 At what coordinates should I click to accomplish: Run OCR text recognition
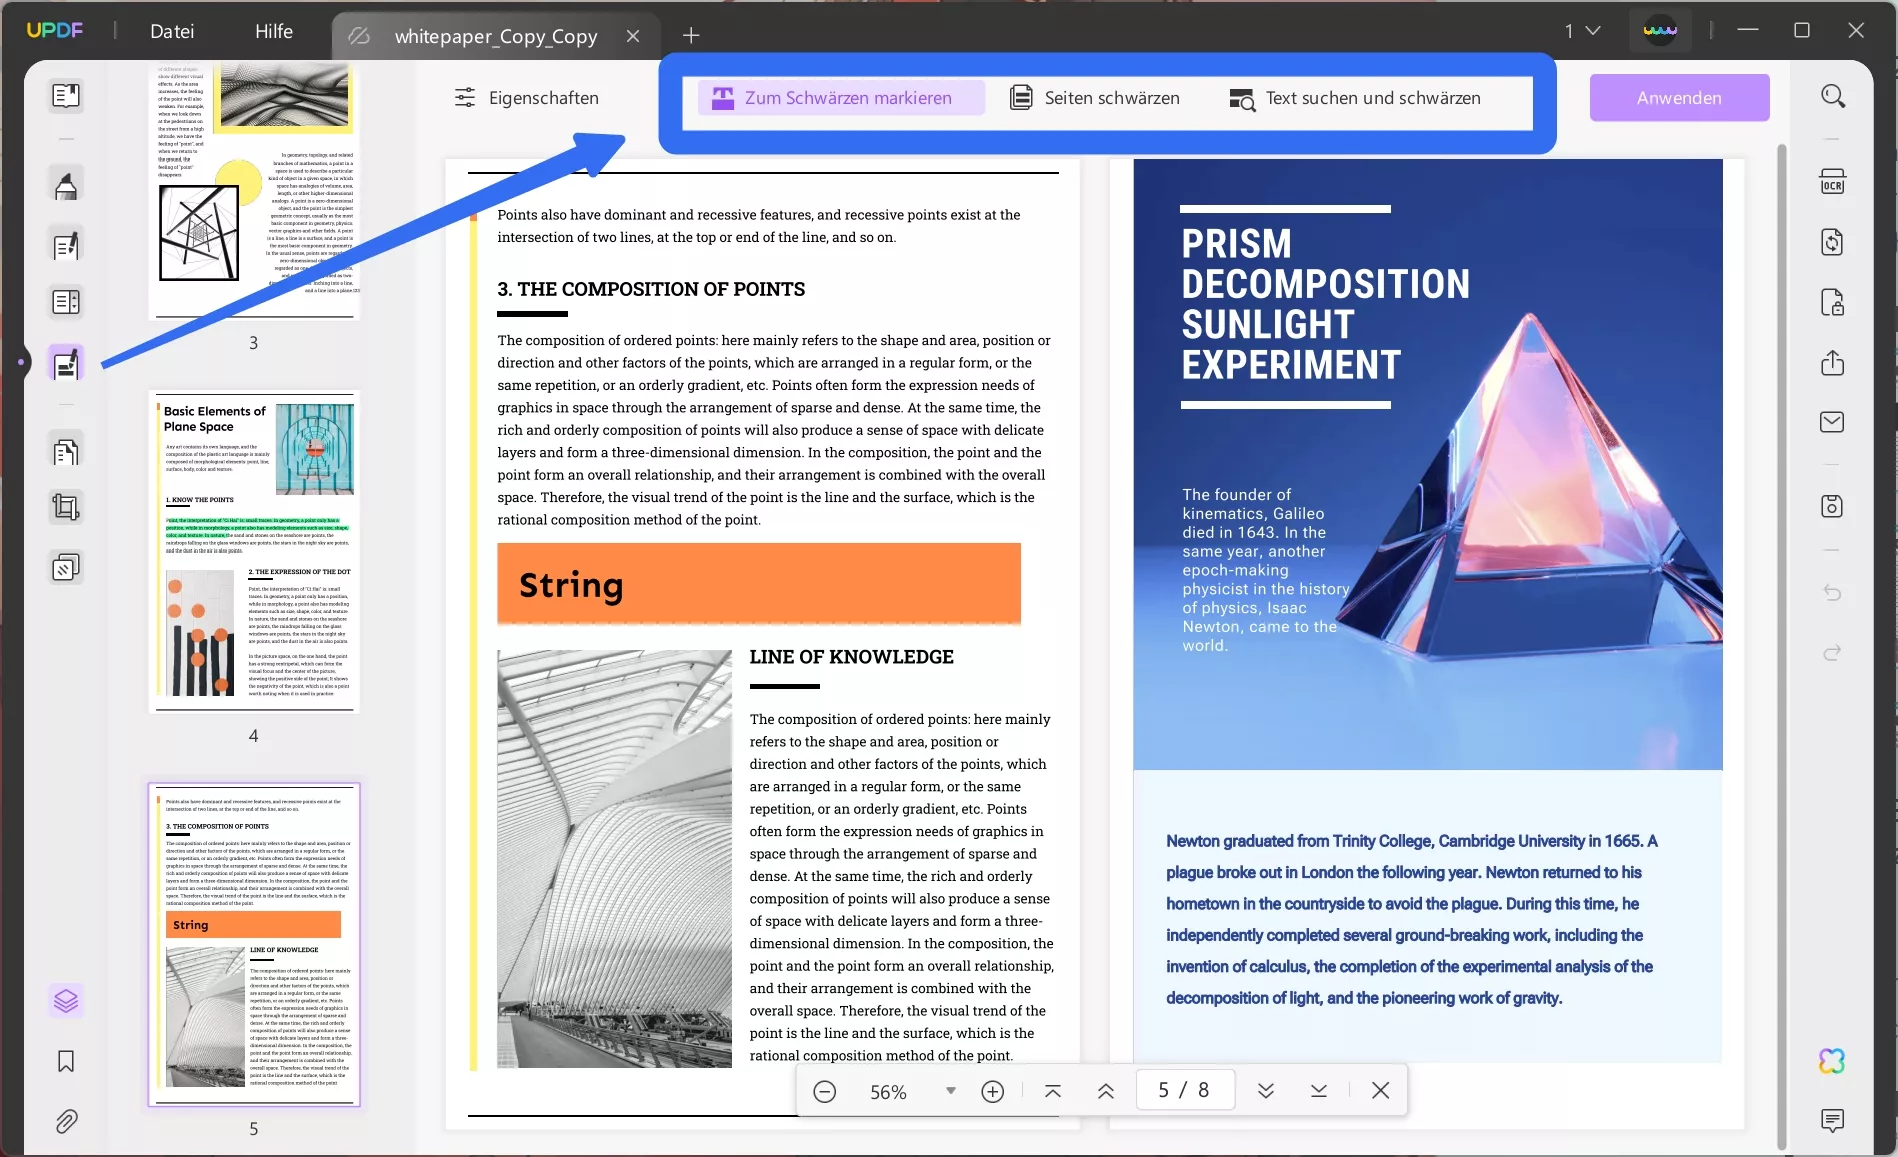[1833, 182]
